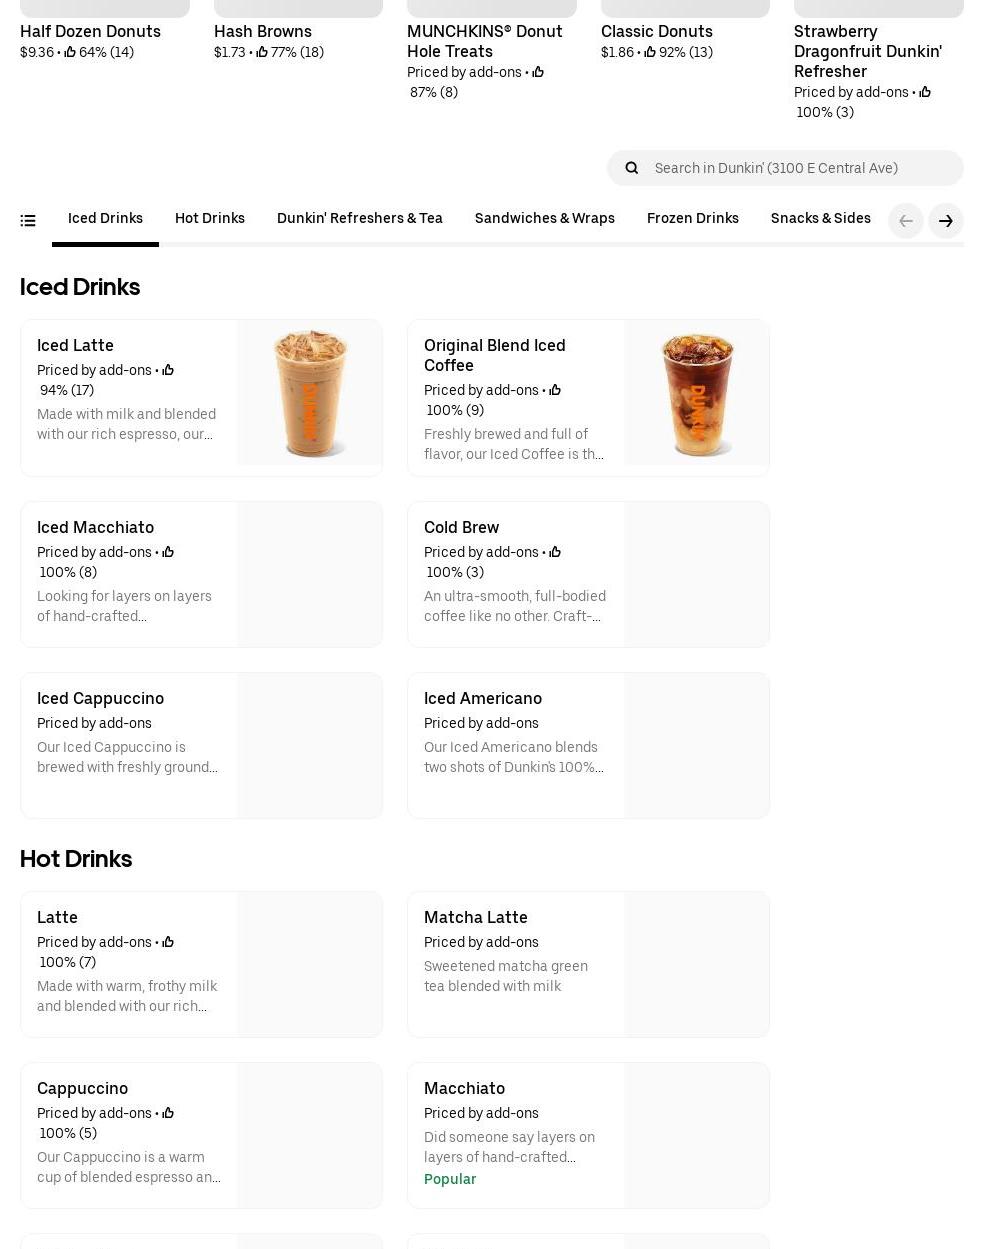
Task: Switch to the Hot Drinks tab
Action: coord(209,219)
